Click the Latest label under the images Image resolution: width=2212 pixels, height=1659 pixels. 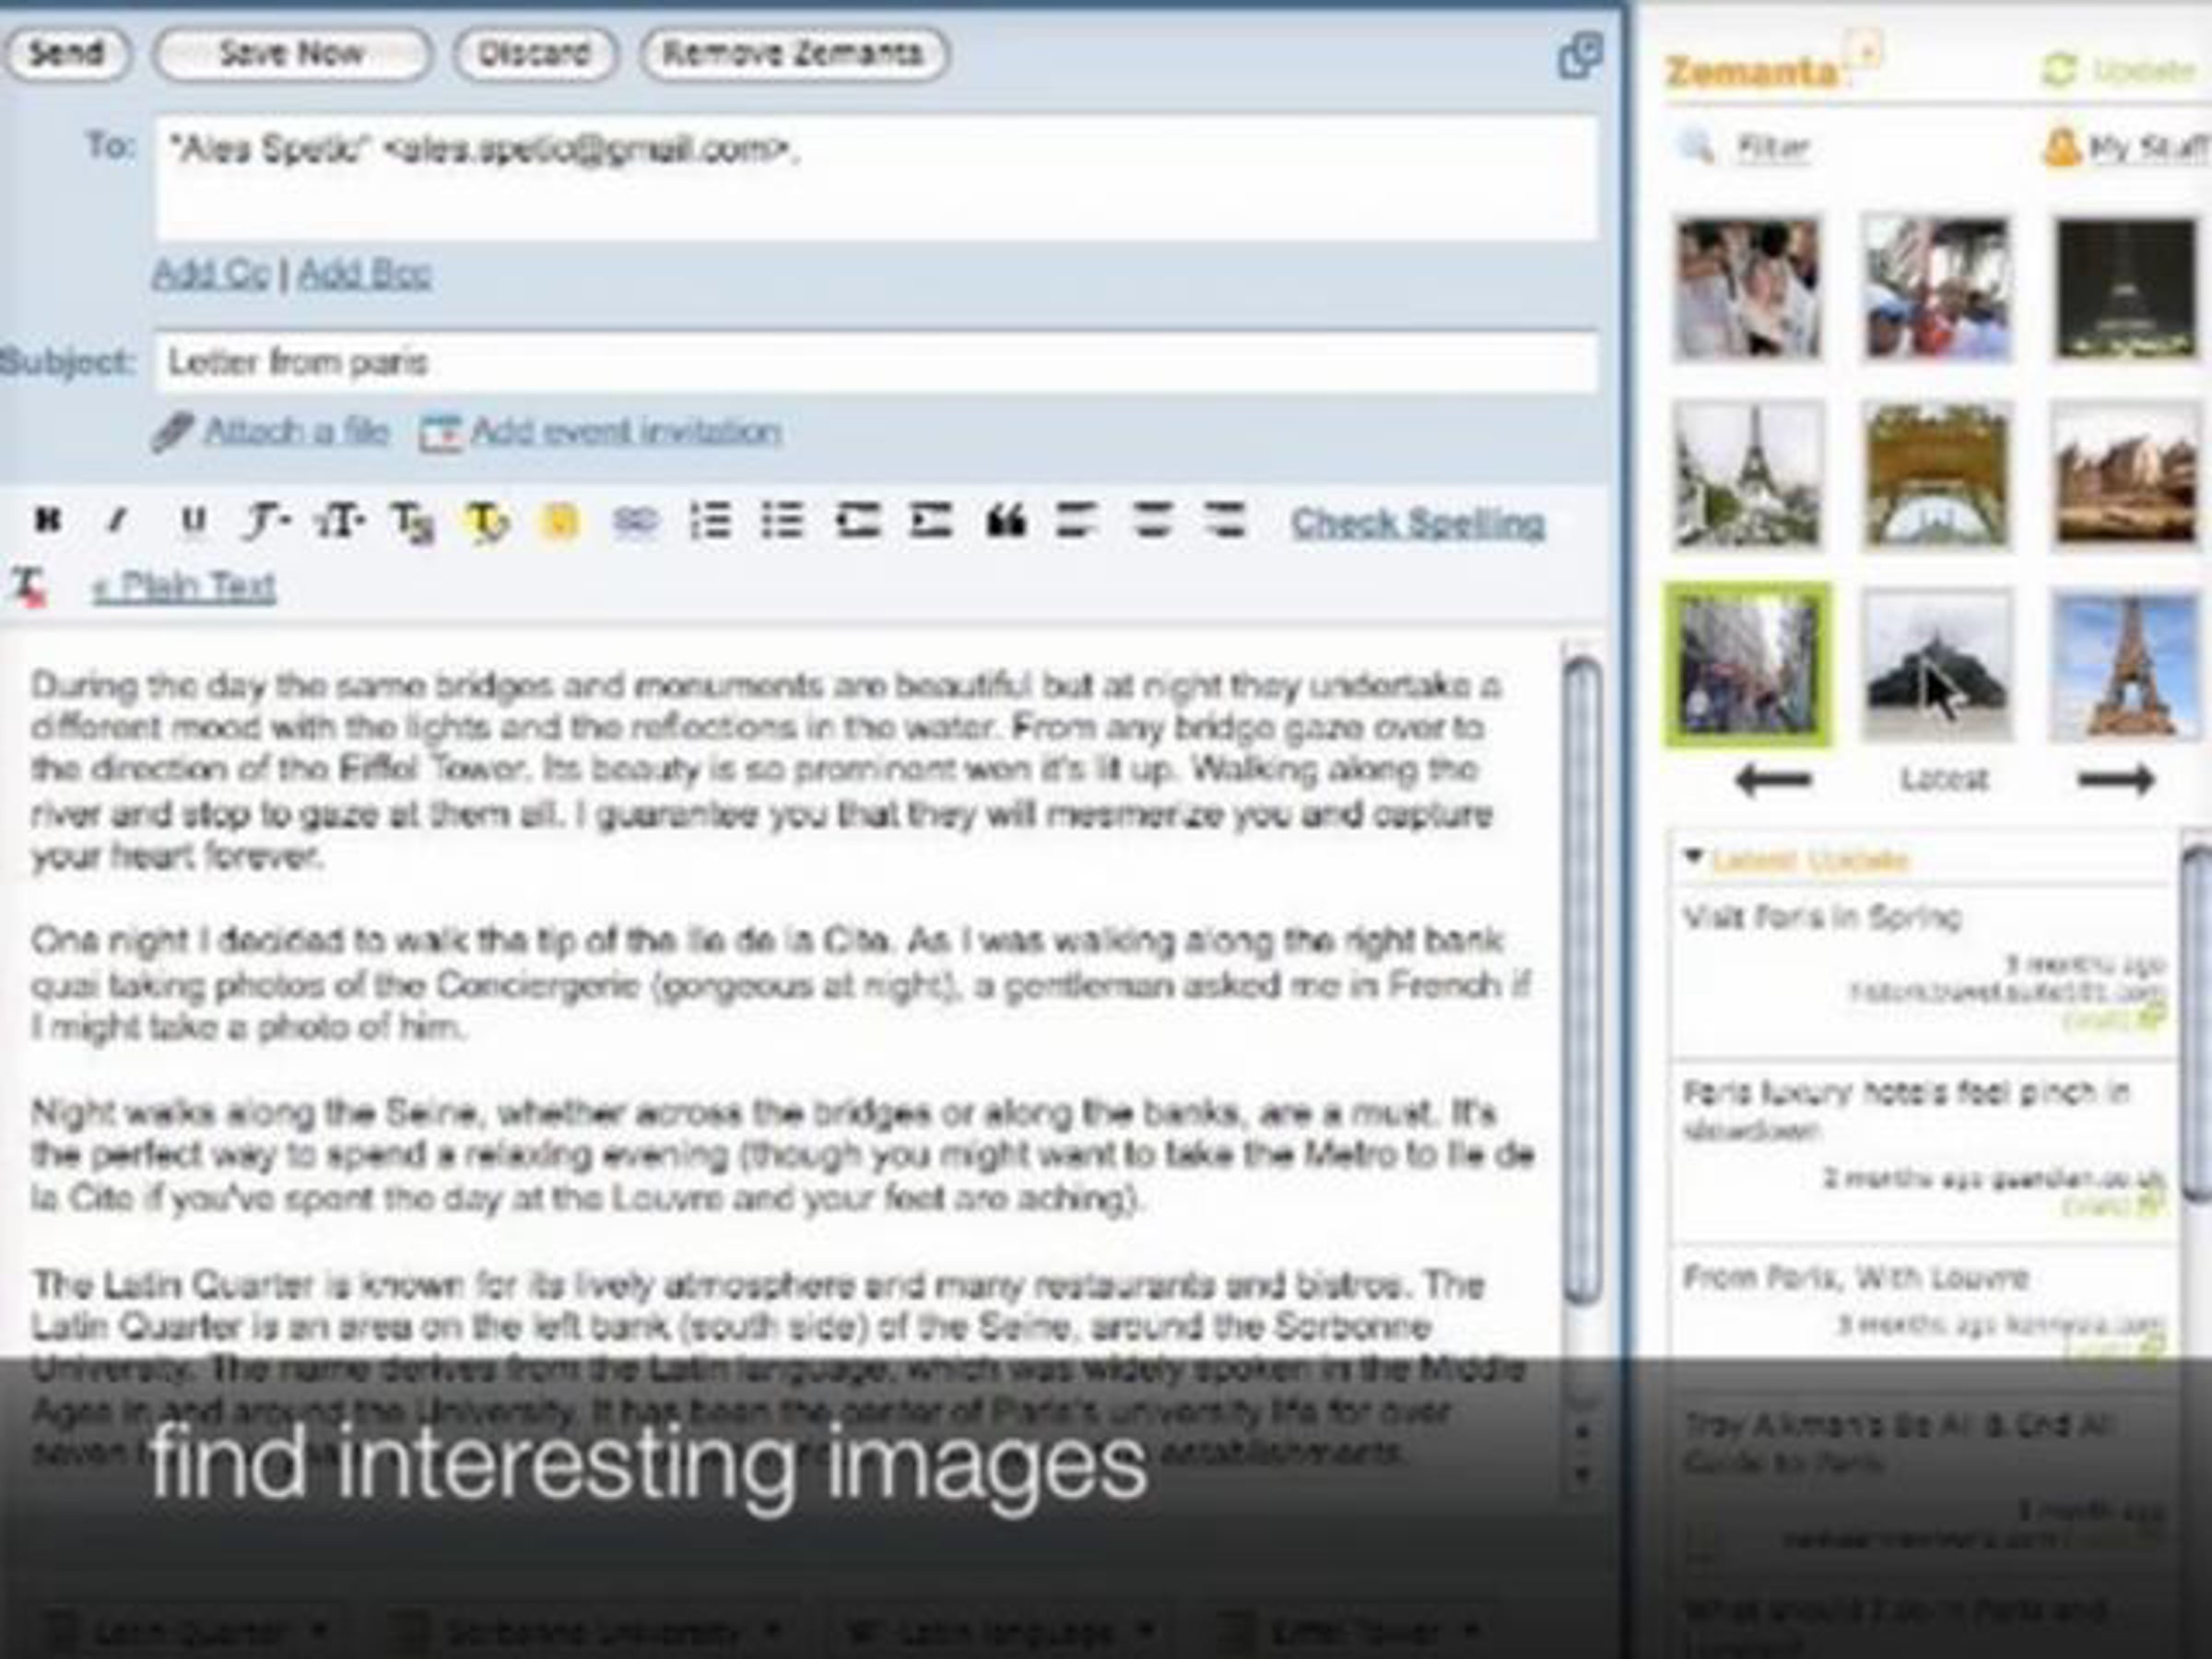pos(1945,779)
